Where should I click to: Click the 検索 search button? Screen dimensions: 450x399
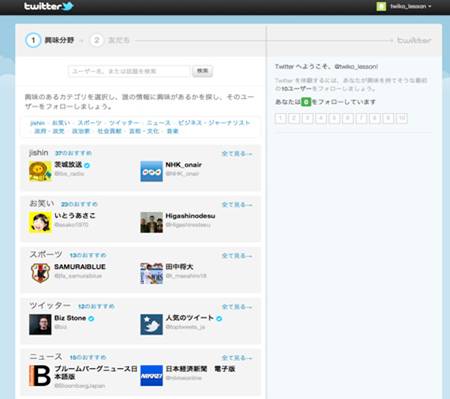202,71
